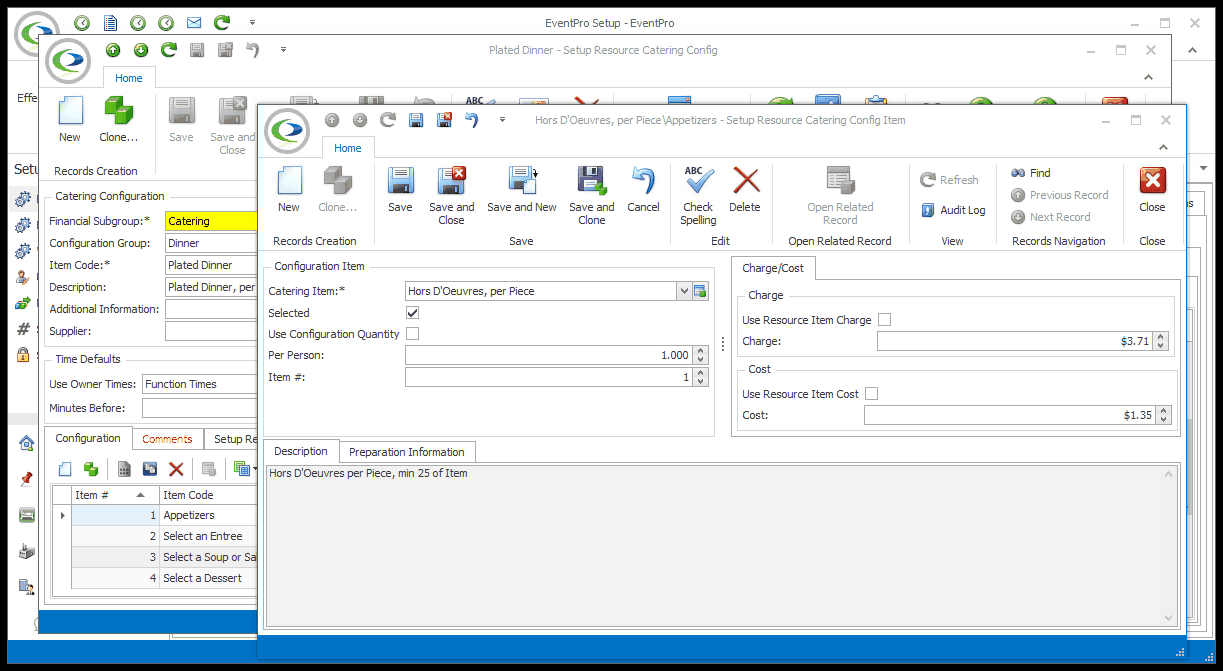The height and width of the screenshot is (671, 1223).
Task: Open the Catering Item lookup button
Action: [x=700, y=292]
